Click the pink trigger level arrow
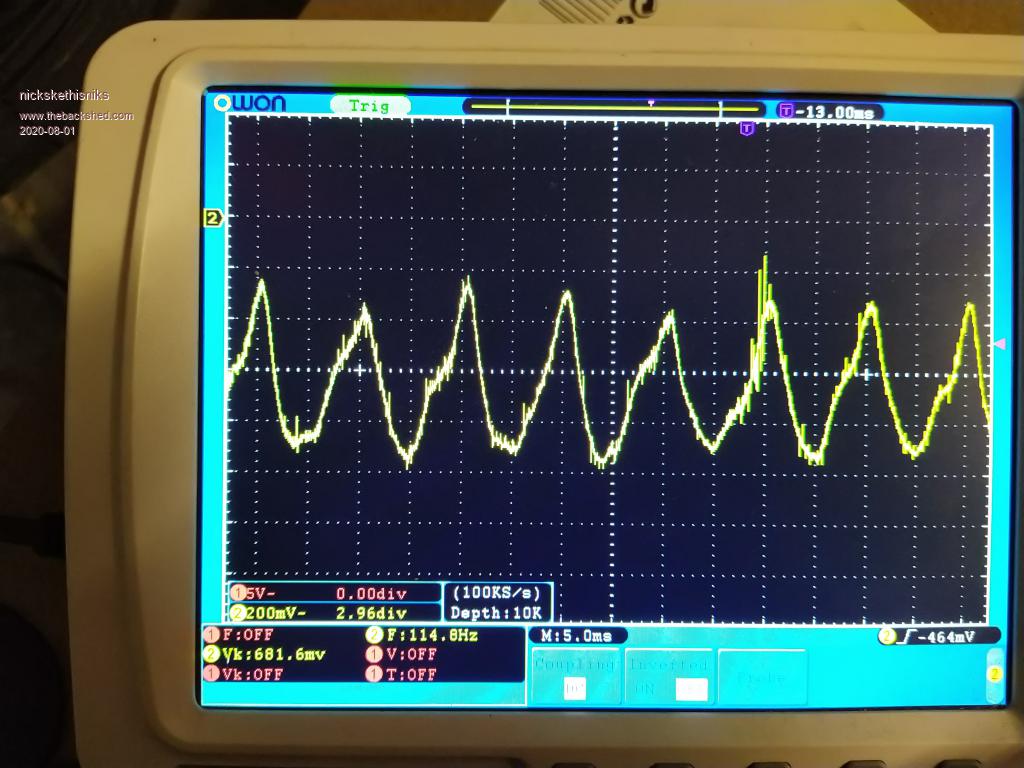 tap(999, 343)
